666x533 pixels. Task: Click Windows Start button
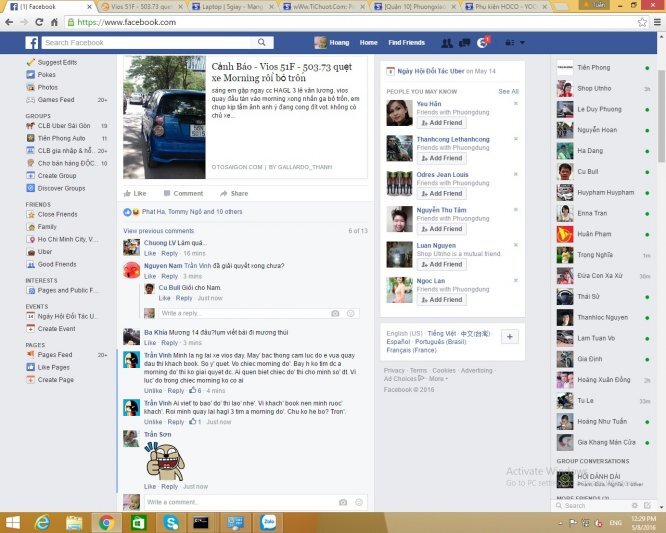pos(13,522)
